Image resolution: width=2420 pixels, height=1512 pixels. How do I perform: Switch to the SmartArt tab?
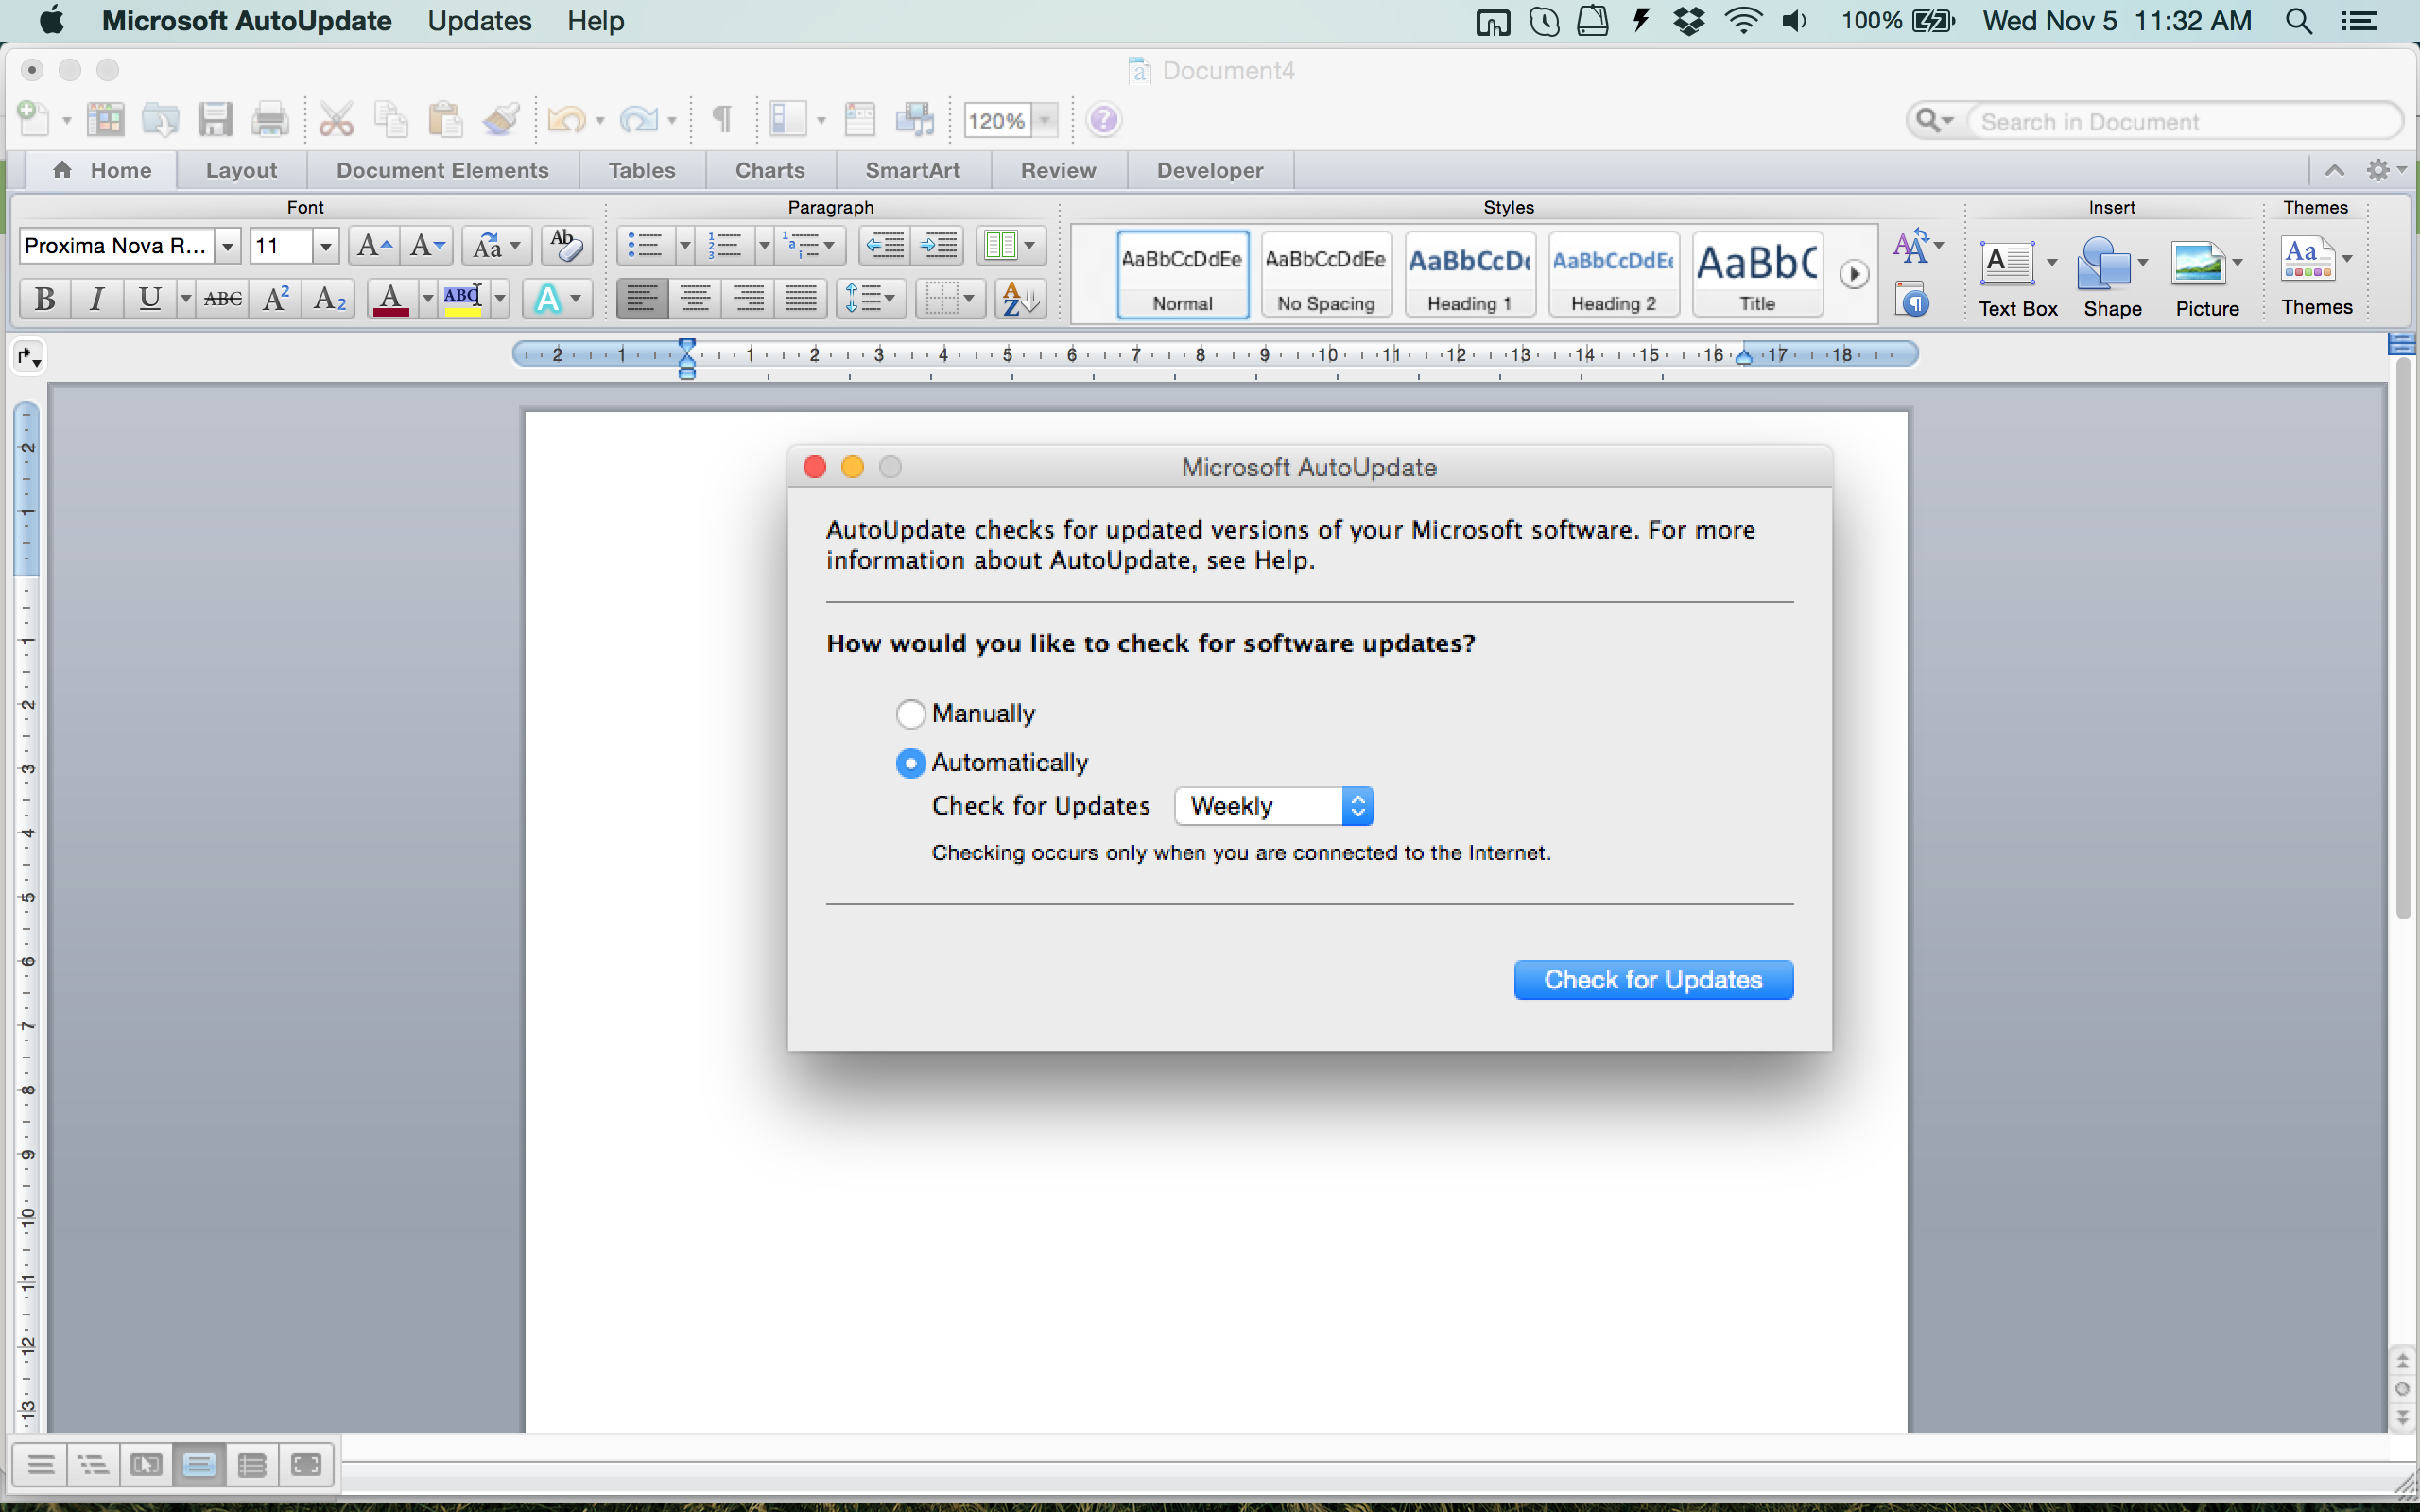click(x=912, y=170)
